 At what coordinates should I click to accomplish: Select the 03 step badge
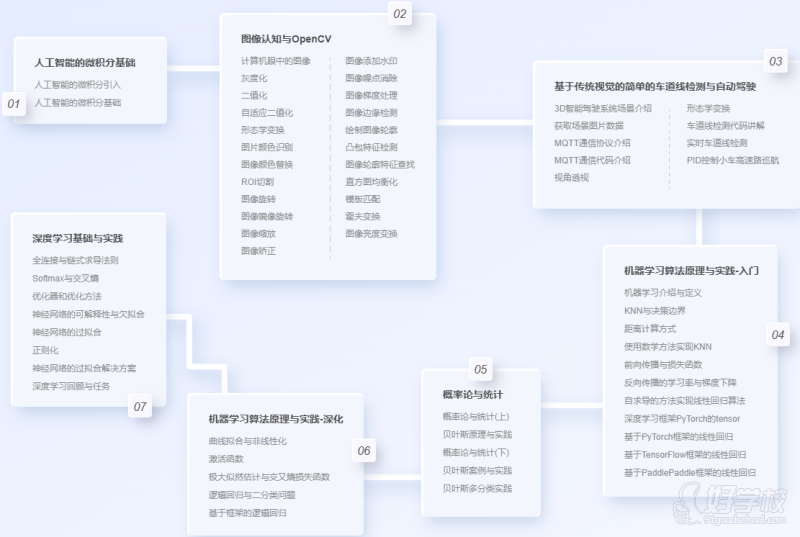click(x=775, y=61)
